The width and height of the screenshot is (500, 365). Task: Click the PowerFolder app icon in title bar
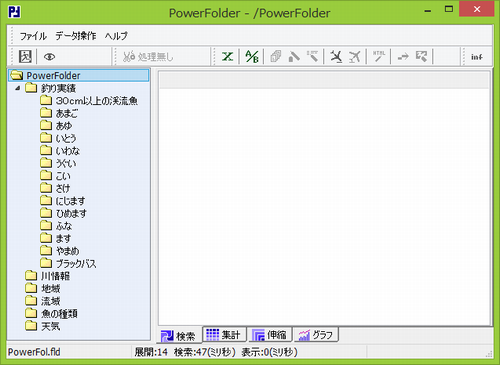point(15,12)
